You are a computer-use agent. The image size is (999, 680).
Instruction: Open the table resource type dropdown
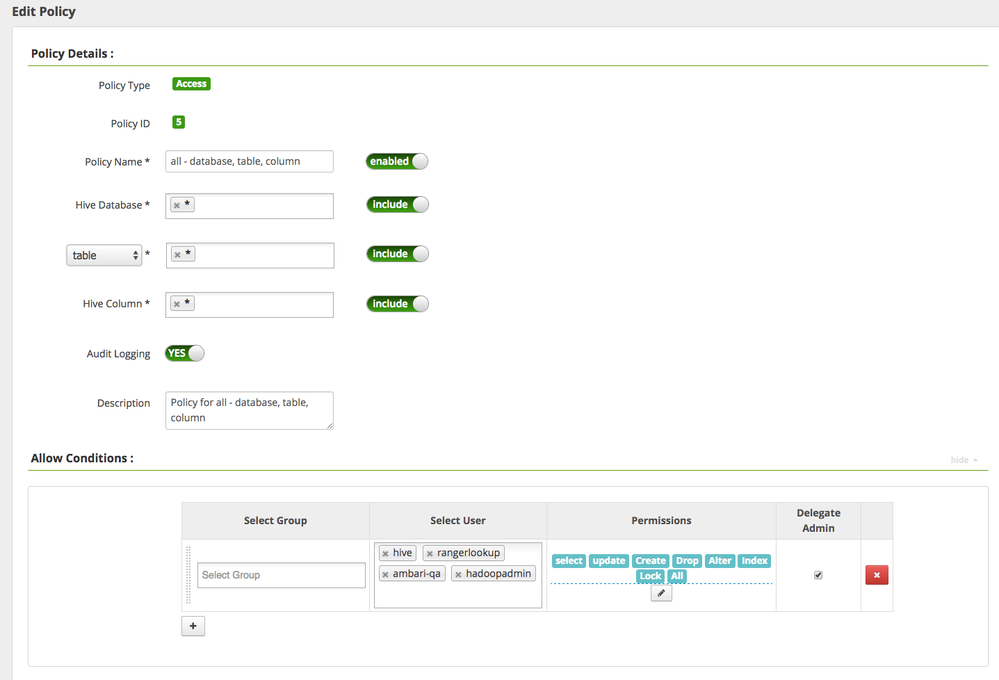tap(105, 256)
